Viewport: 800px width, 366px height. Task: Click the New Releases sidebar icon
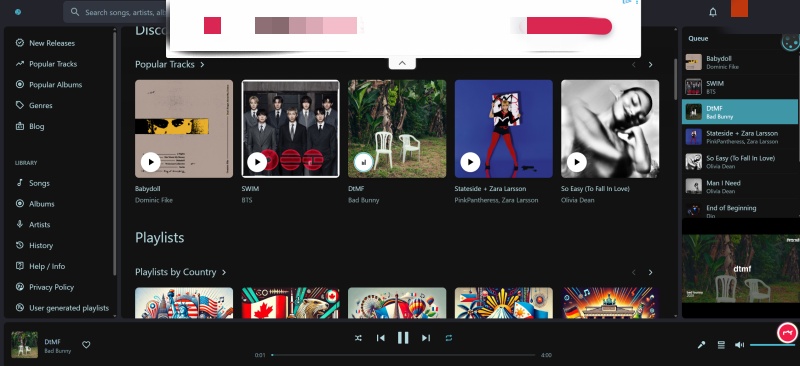click(20, 43)
